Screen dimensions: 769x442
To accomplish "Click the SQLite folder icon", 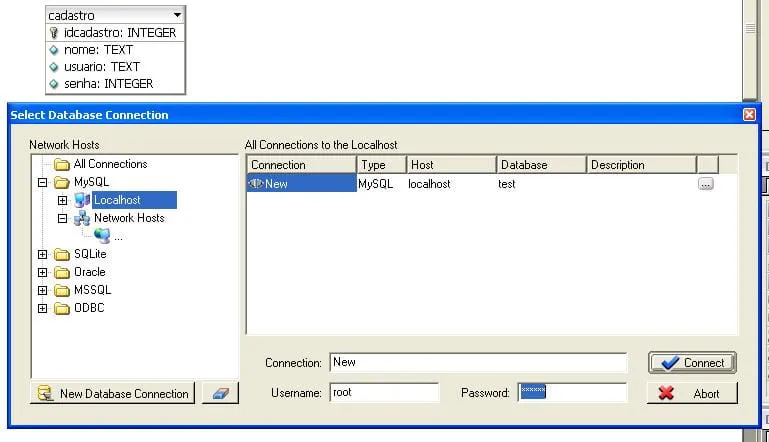I will [62, 255].
